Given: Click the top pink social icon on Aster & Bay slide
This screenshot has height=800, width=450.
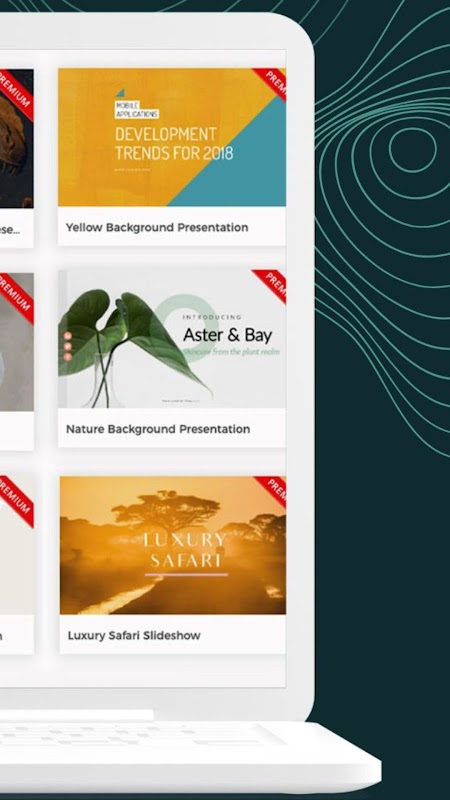Looking at the screenshot, I should pyautogui.click(x=68, y=336).
